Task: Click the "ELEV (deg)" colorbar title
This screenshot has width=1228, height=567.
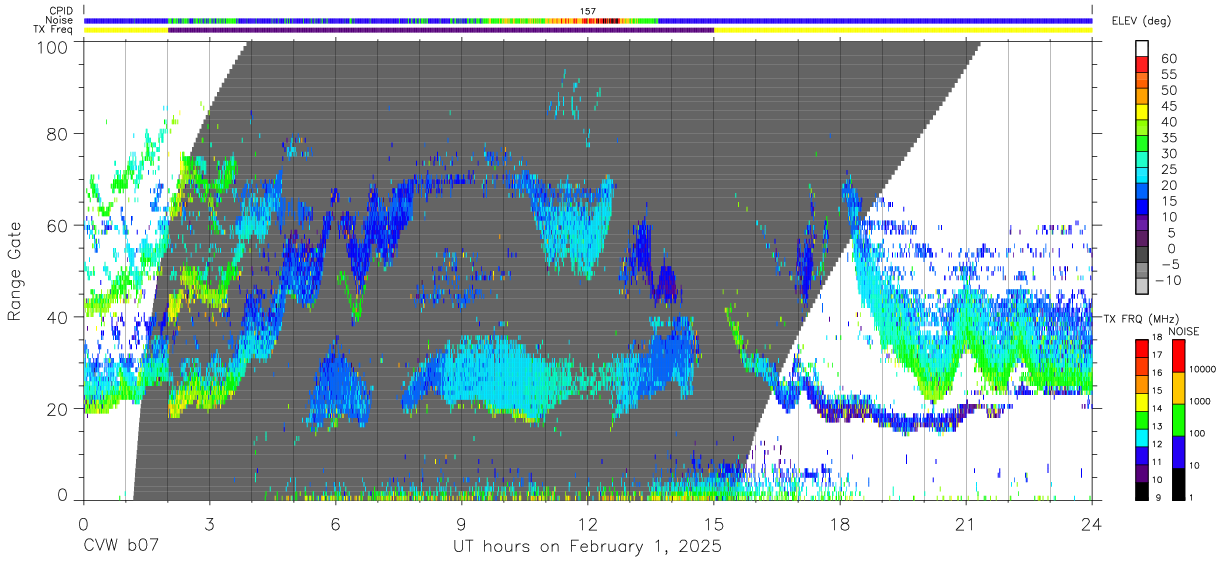Action: click(x=1142, y=21)
